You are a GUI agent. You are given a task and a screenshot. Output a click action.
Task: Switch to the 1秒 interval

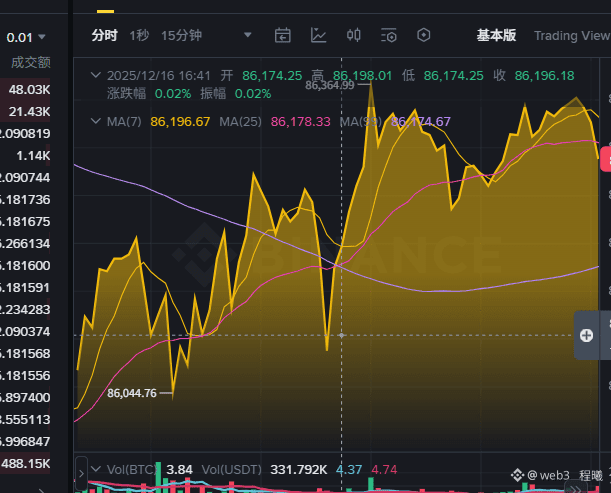[x=139, y=35]
